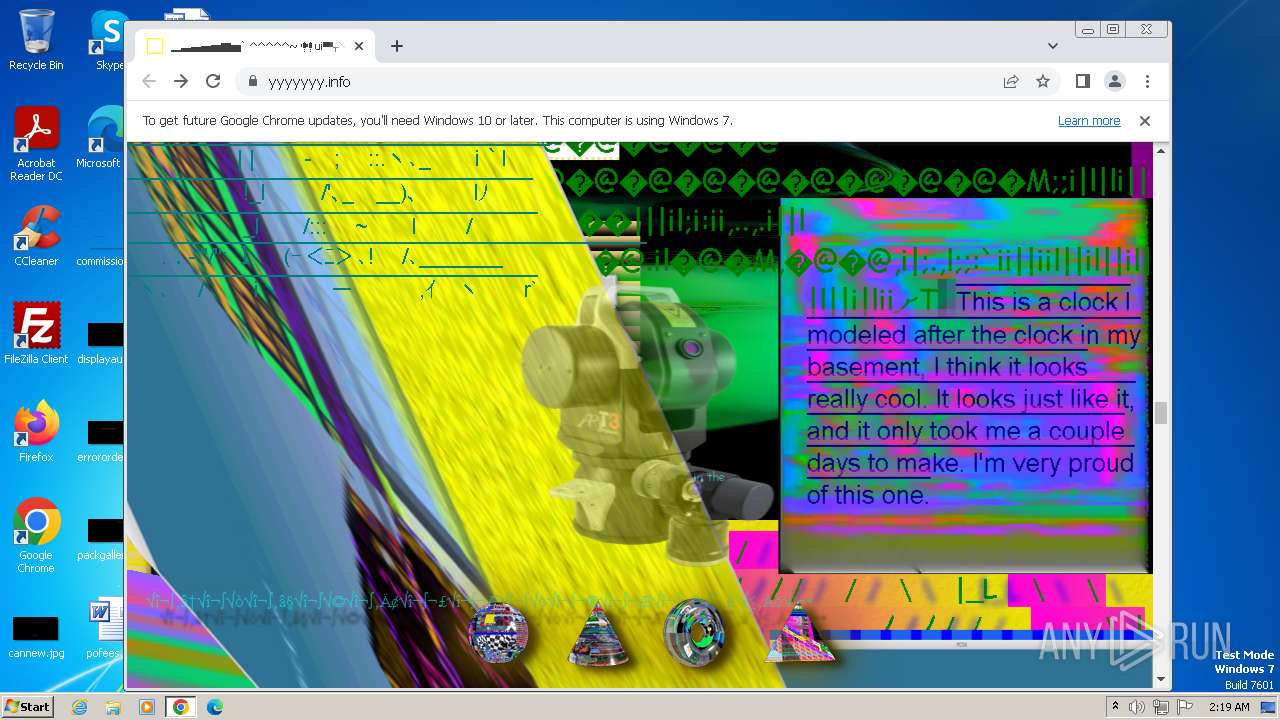The width and height of the screenshot is (1280, 720).
Task: Click the page scroll up arrow
Action: (1161, 151)
